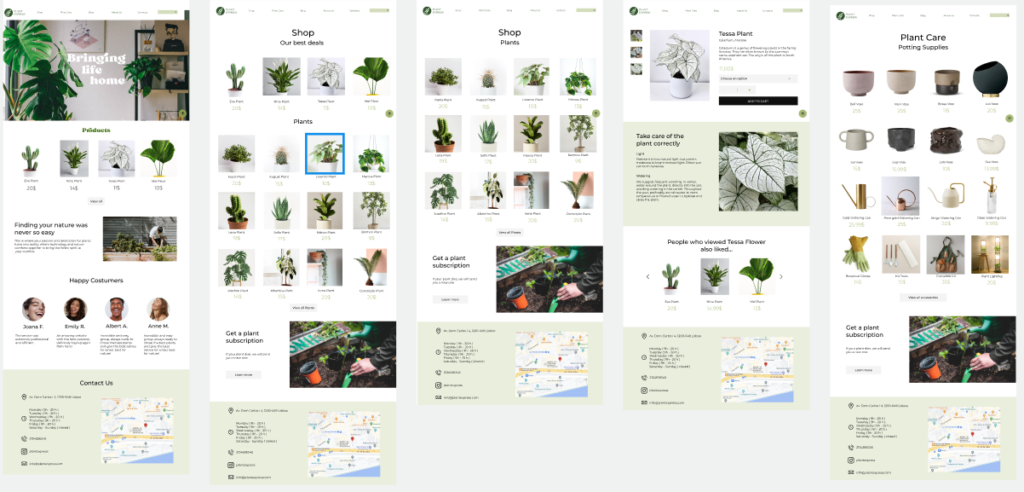Select the top Tessa Plant gallery thumbnail

click(636, 36)
